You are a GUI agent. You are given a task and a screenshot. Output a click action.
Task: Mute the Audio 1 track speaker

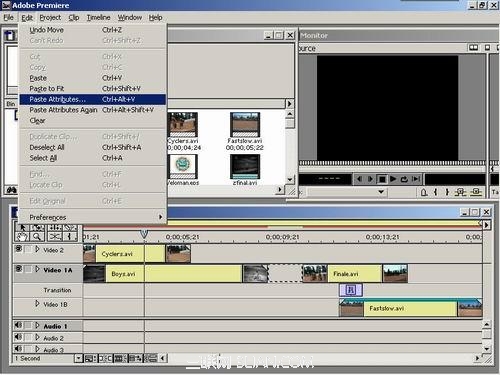(x=18, y=325)
